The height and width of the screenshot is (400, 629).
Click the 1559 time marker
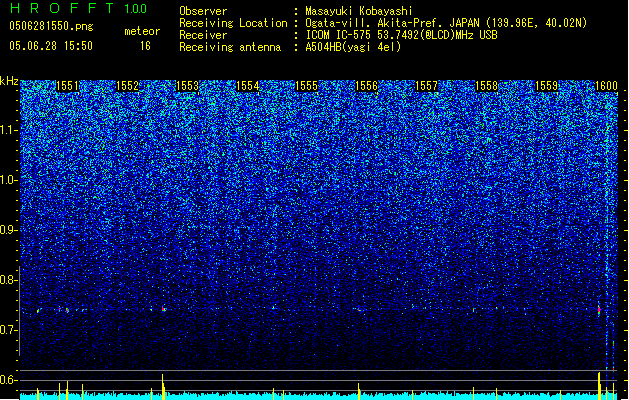[x=546, y=86]
